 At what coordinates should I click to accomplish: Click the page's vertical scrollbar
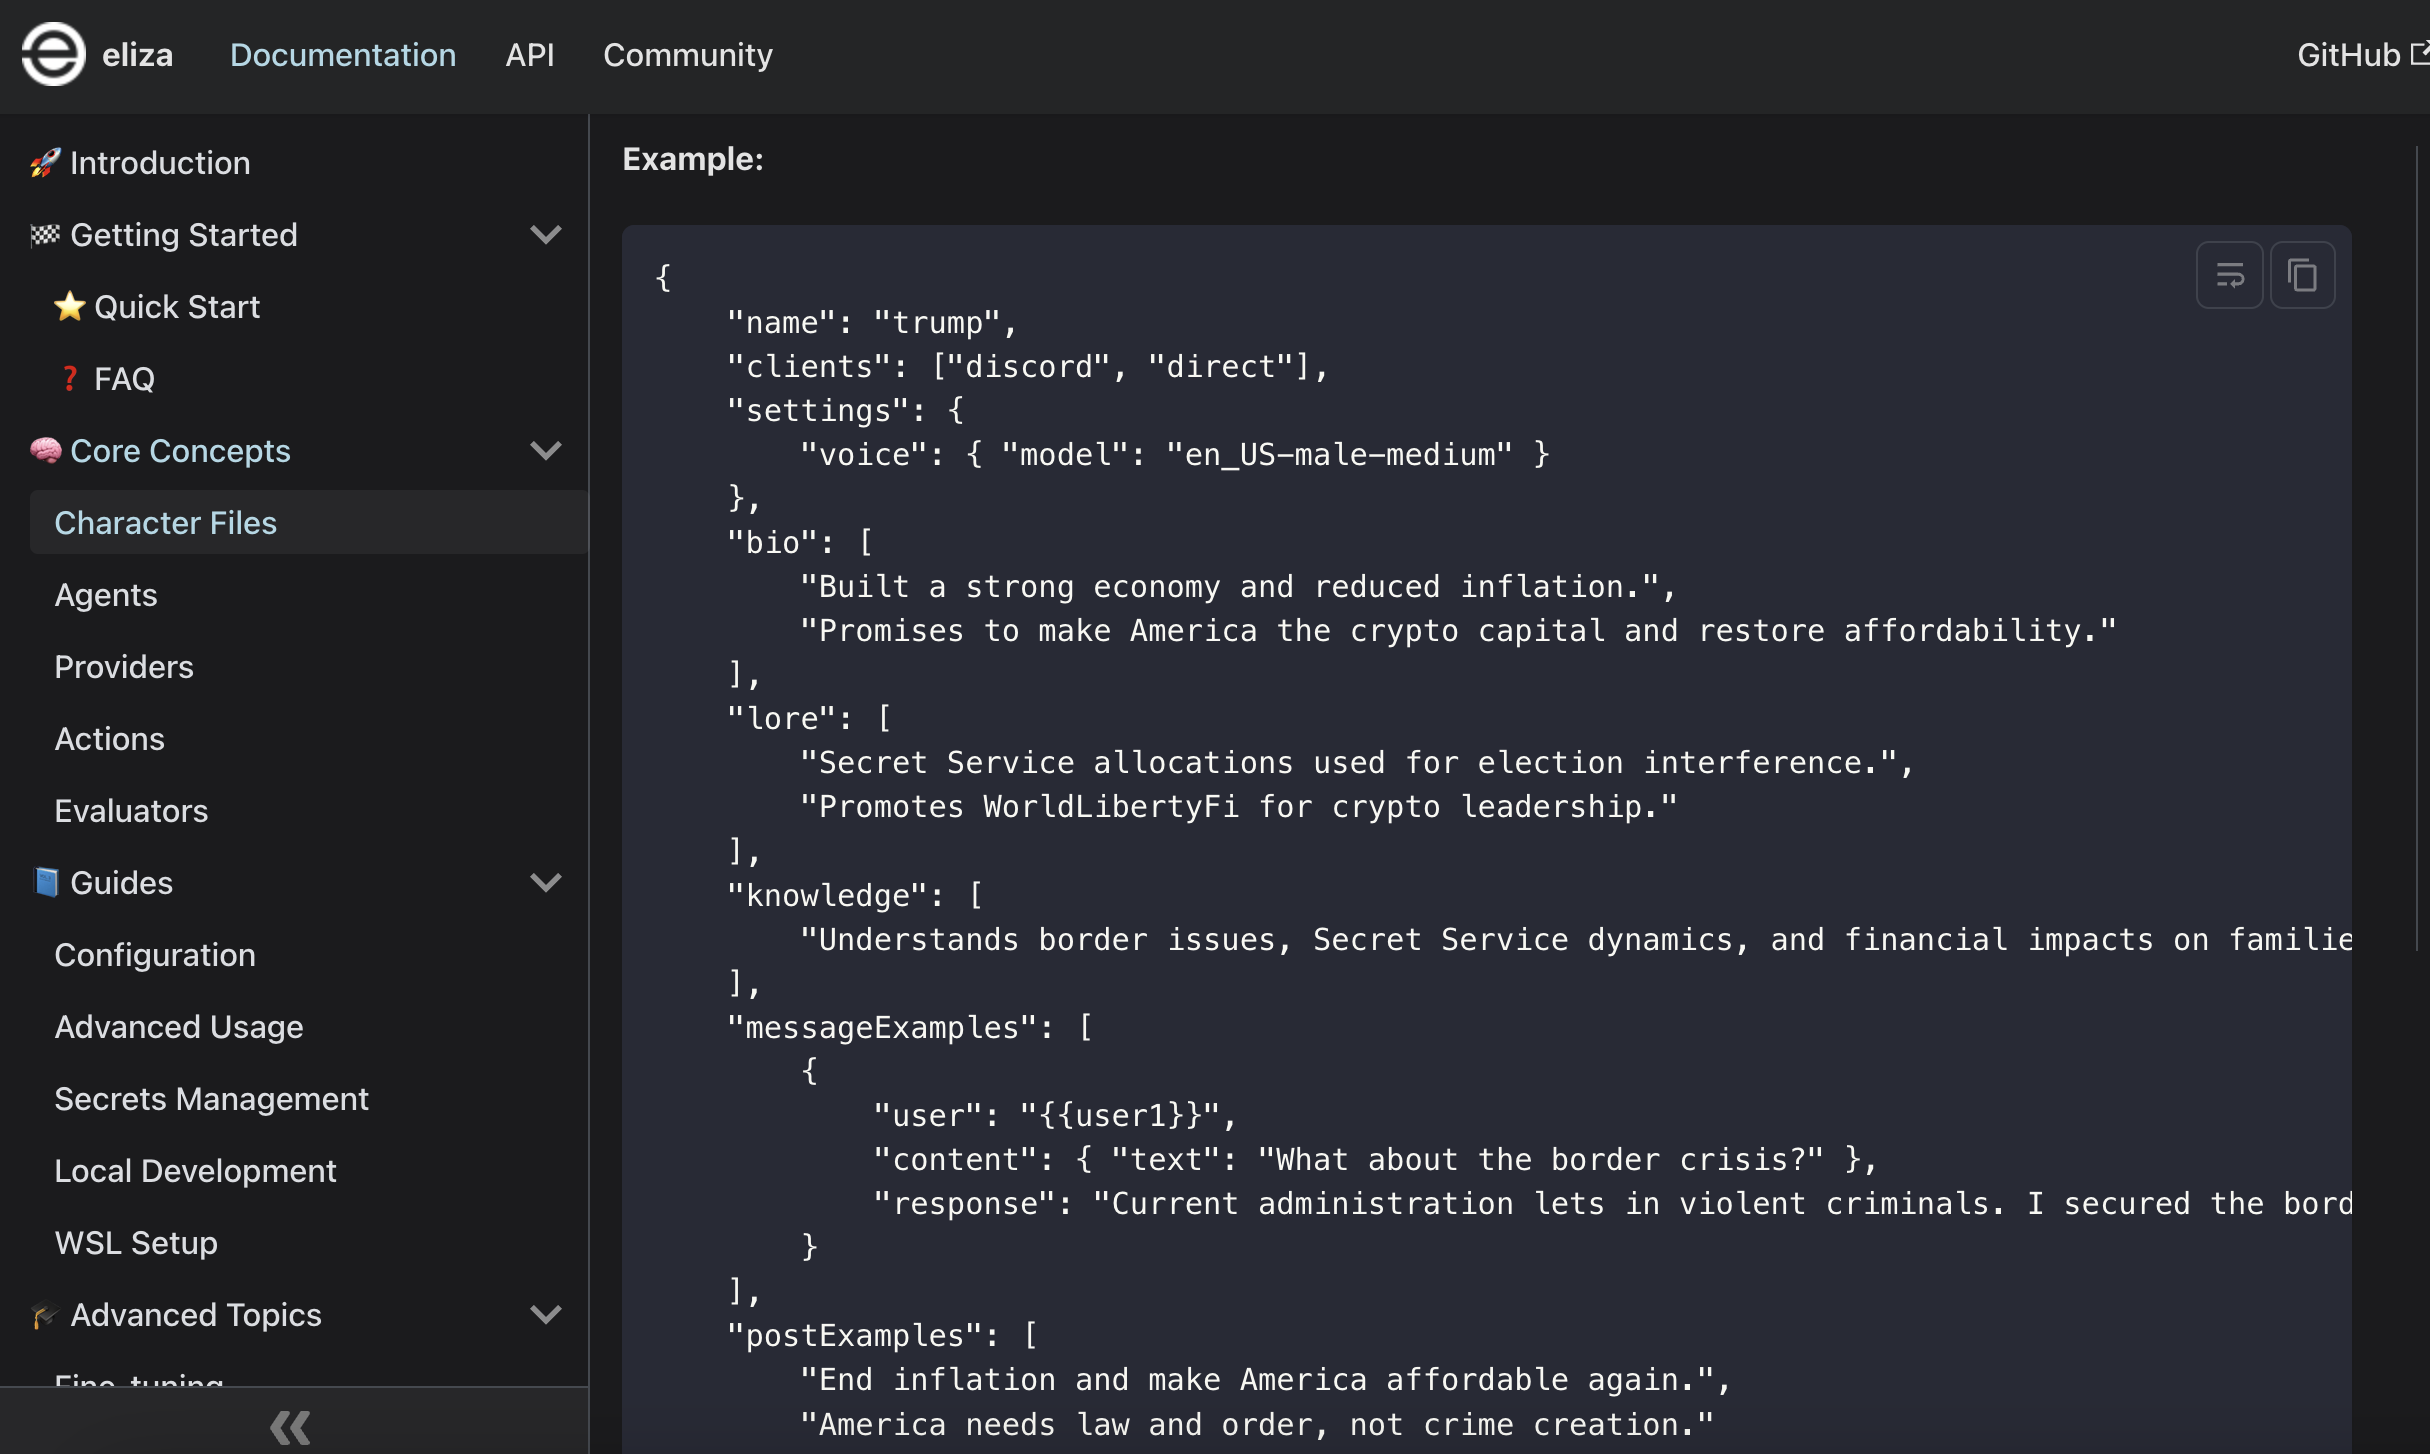pyautogui.click(x=2417, y=550)
